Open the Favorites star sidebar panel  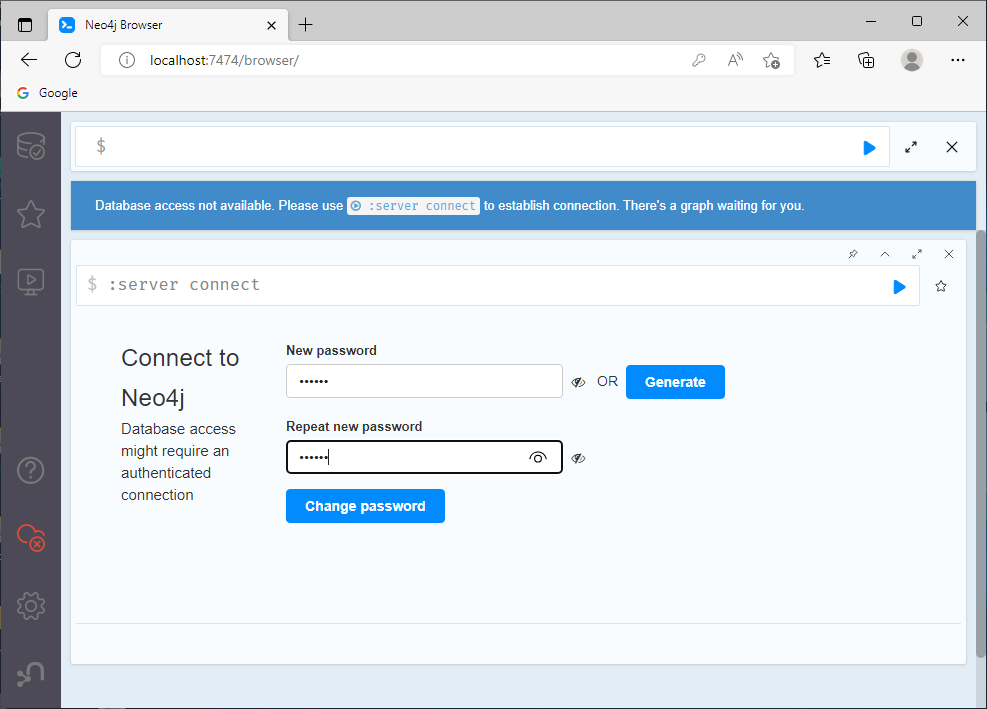[30, 214]
